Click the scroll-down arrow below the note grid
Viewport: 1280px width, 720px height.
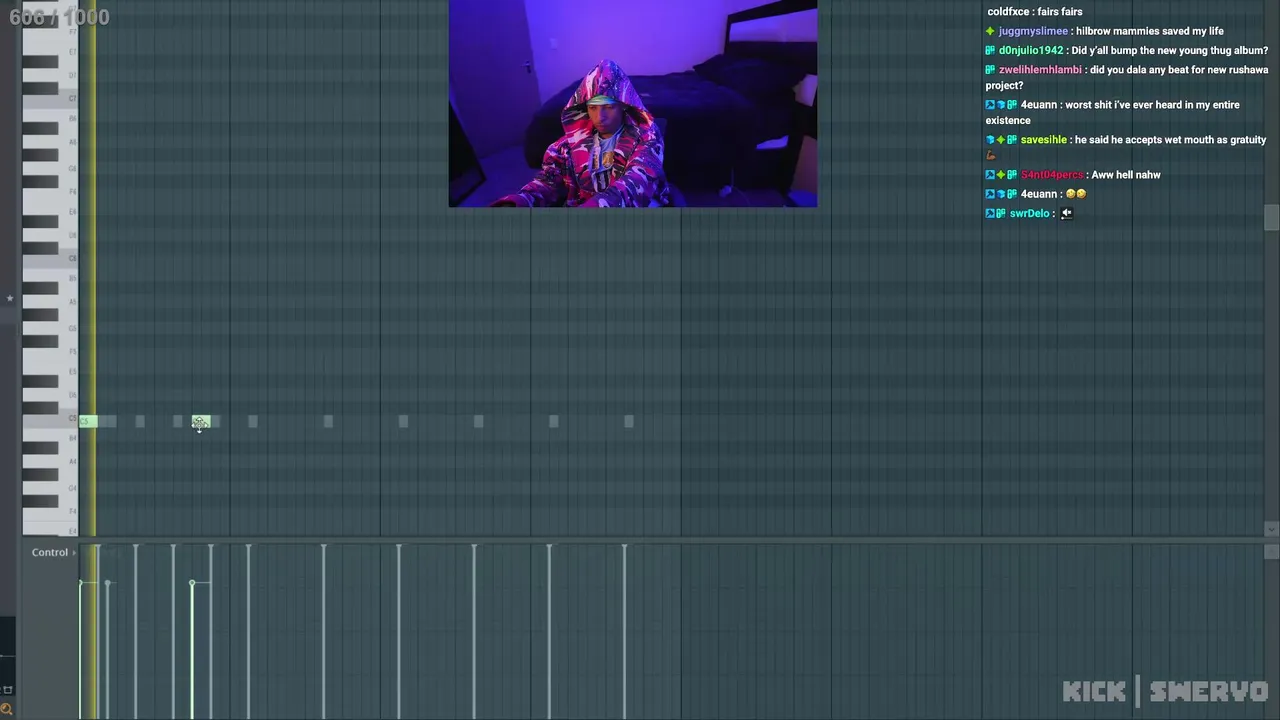tap(1271, 530)
